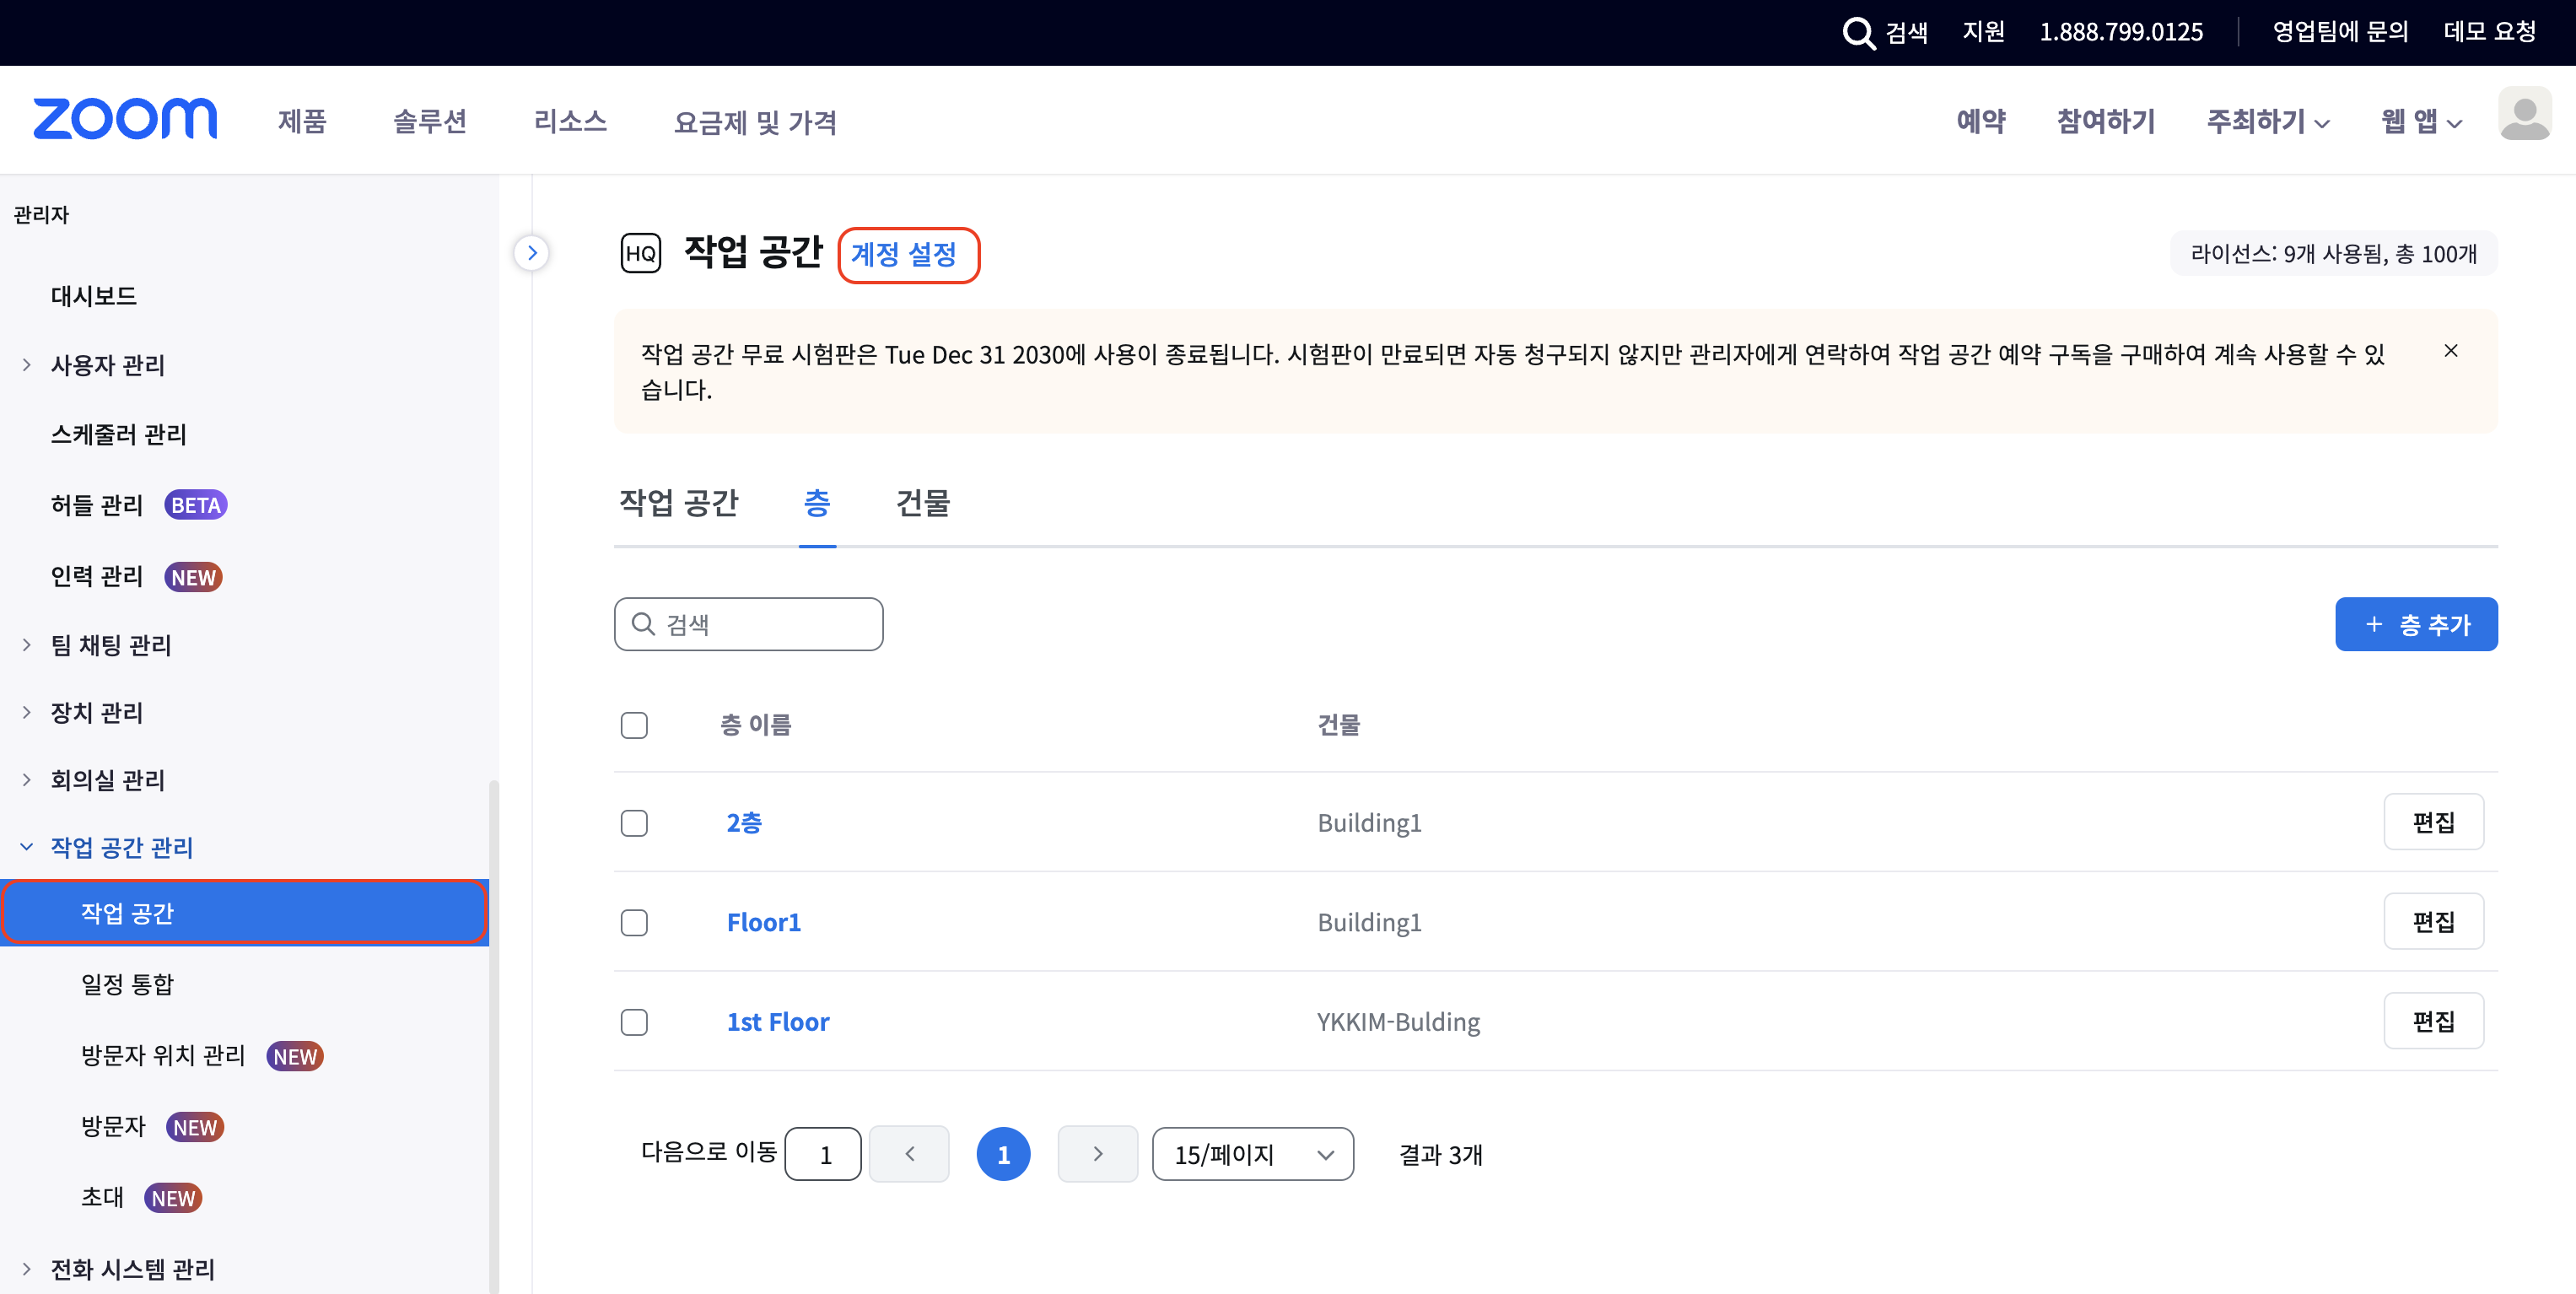Click the 층 추가 button
Viewport: 2576px width, 1294px height.
(x=2416, y=624)
